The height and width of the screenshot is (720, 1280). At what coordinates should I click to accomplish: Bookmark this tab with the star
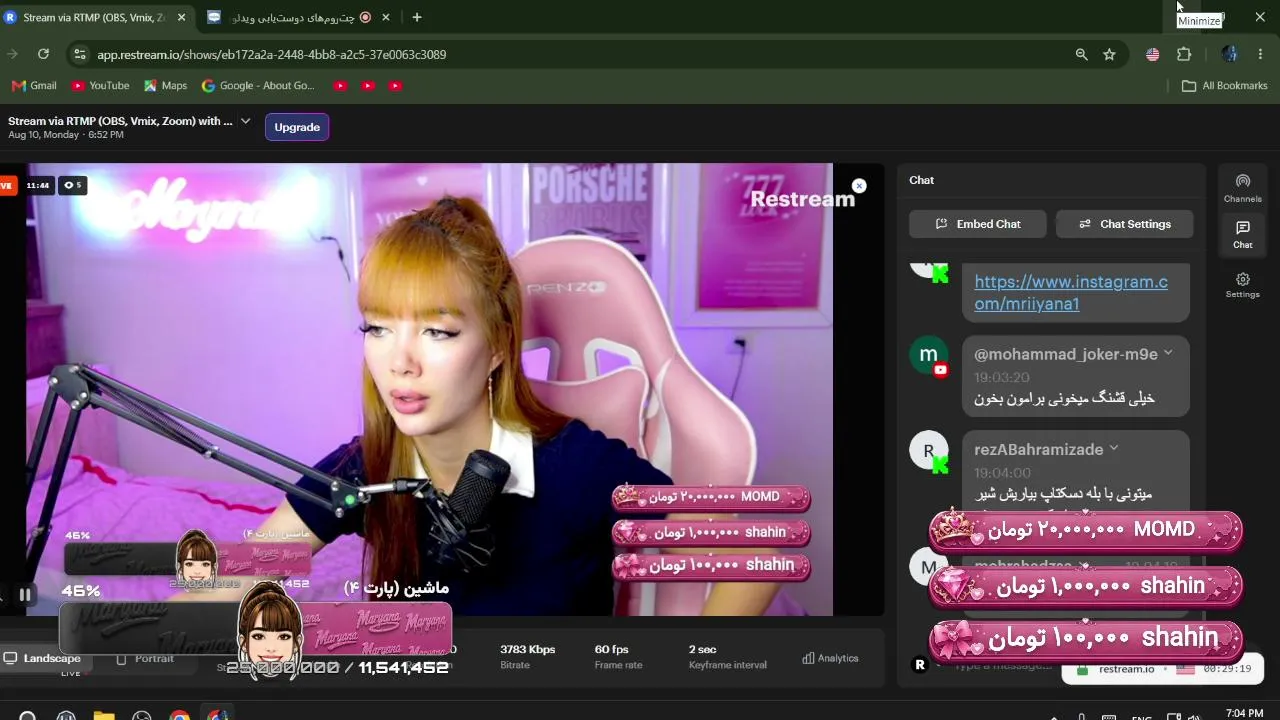tap(1109, 55)
